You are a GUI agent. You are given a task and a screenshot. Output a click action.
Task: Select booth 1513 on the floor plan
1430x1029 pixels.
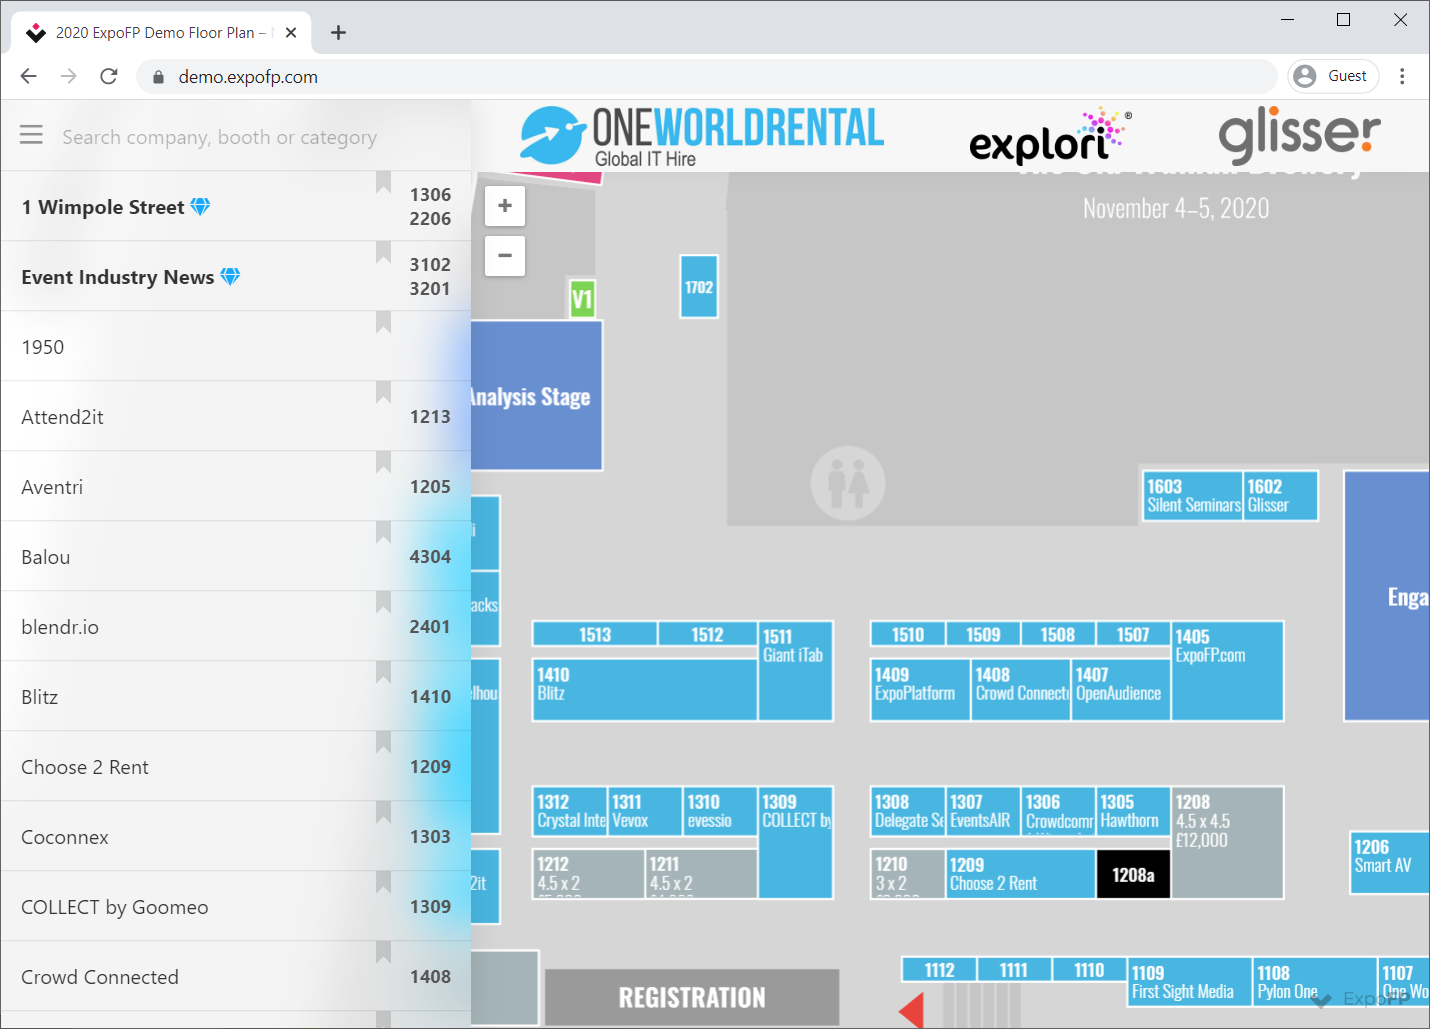coord(595,634)
